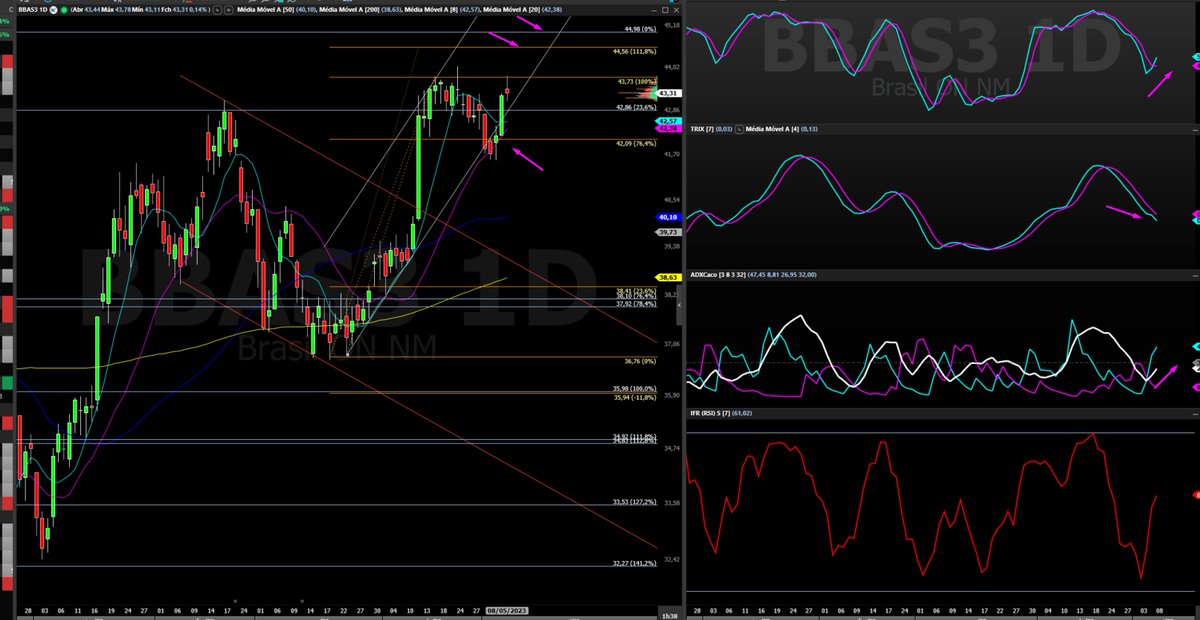Collapse the TRIX indicator panel
Image resolution: width=1200 pixels, height=620 pixels.
(1194, 129)
